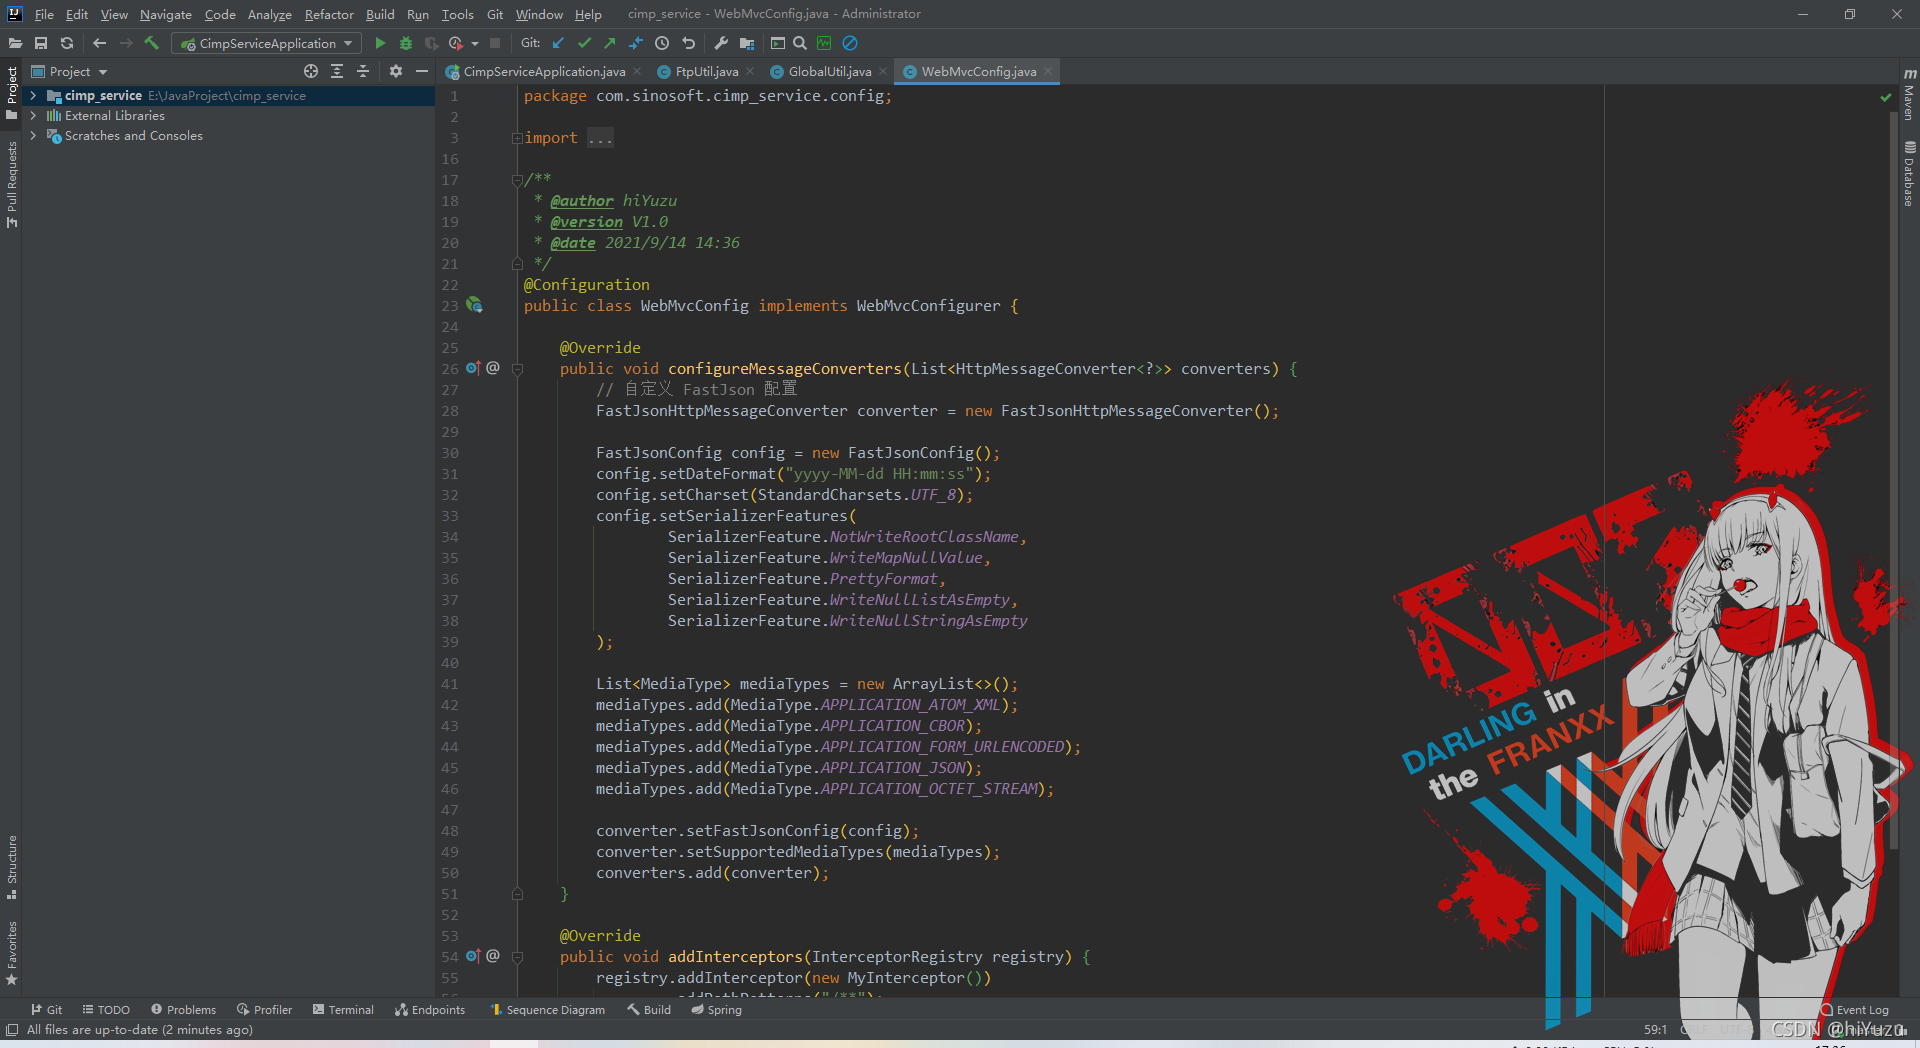1920x1048 pixels.
Task: Reload all from disk sync icon
Action: (67, 43)
